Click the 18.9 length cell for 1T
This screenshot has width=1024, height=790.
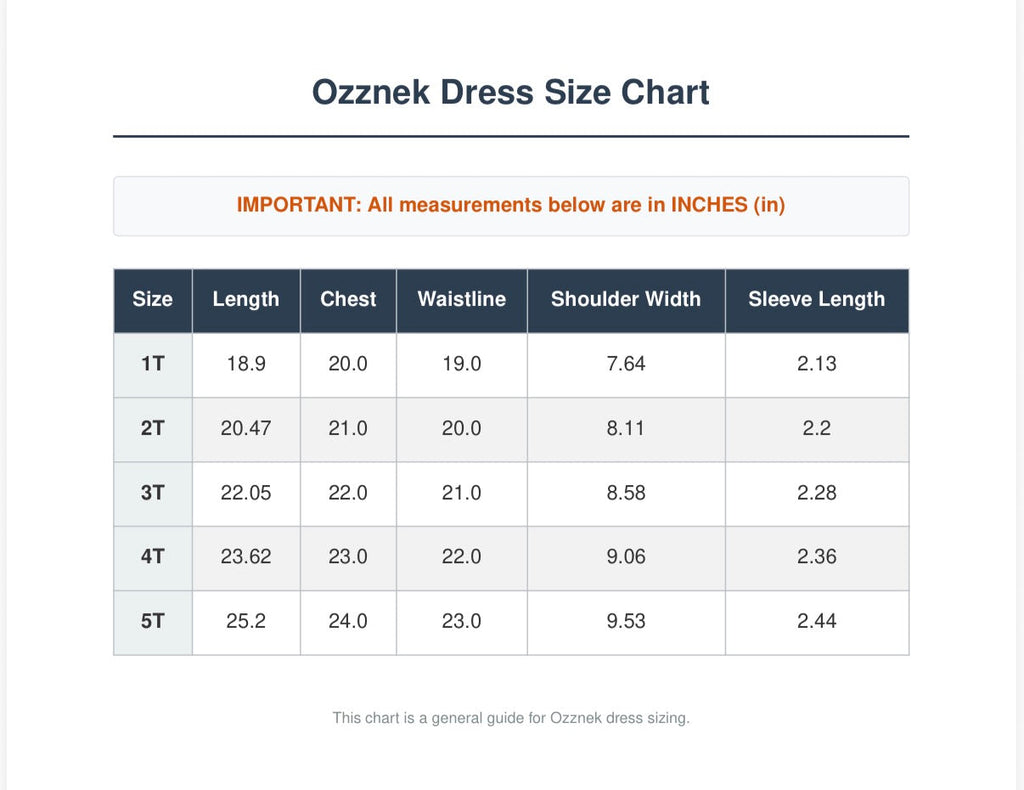[246, 365]
